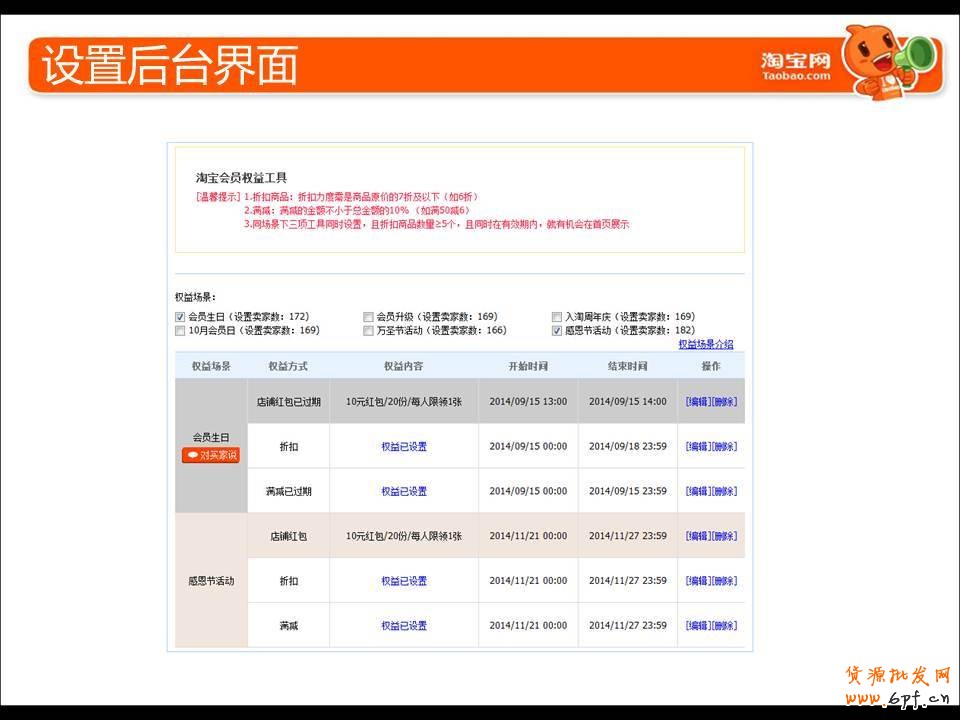The width and height of the screenshot is (960, 720).
Task: Click the orange 对买家说 button
Action: [211, 455]
